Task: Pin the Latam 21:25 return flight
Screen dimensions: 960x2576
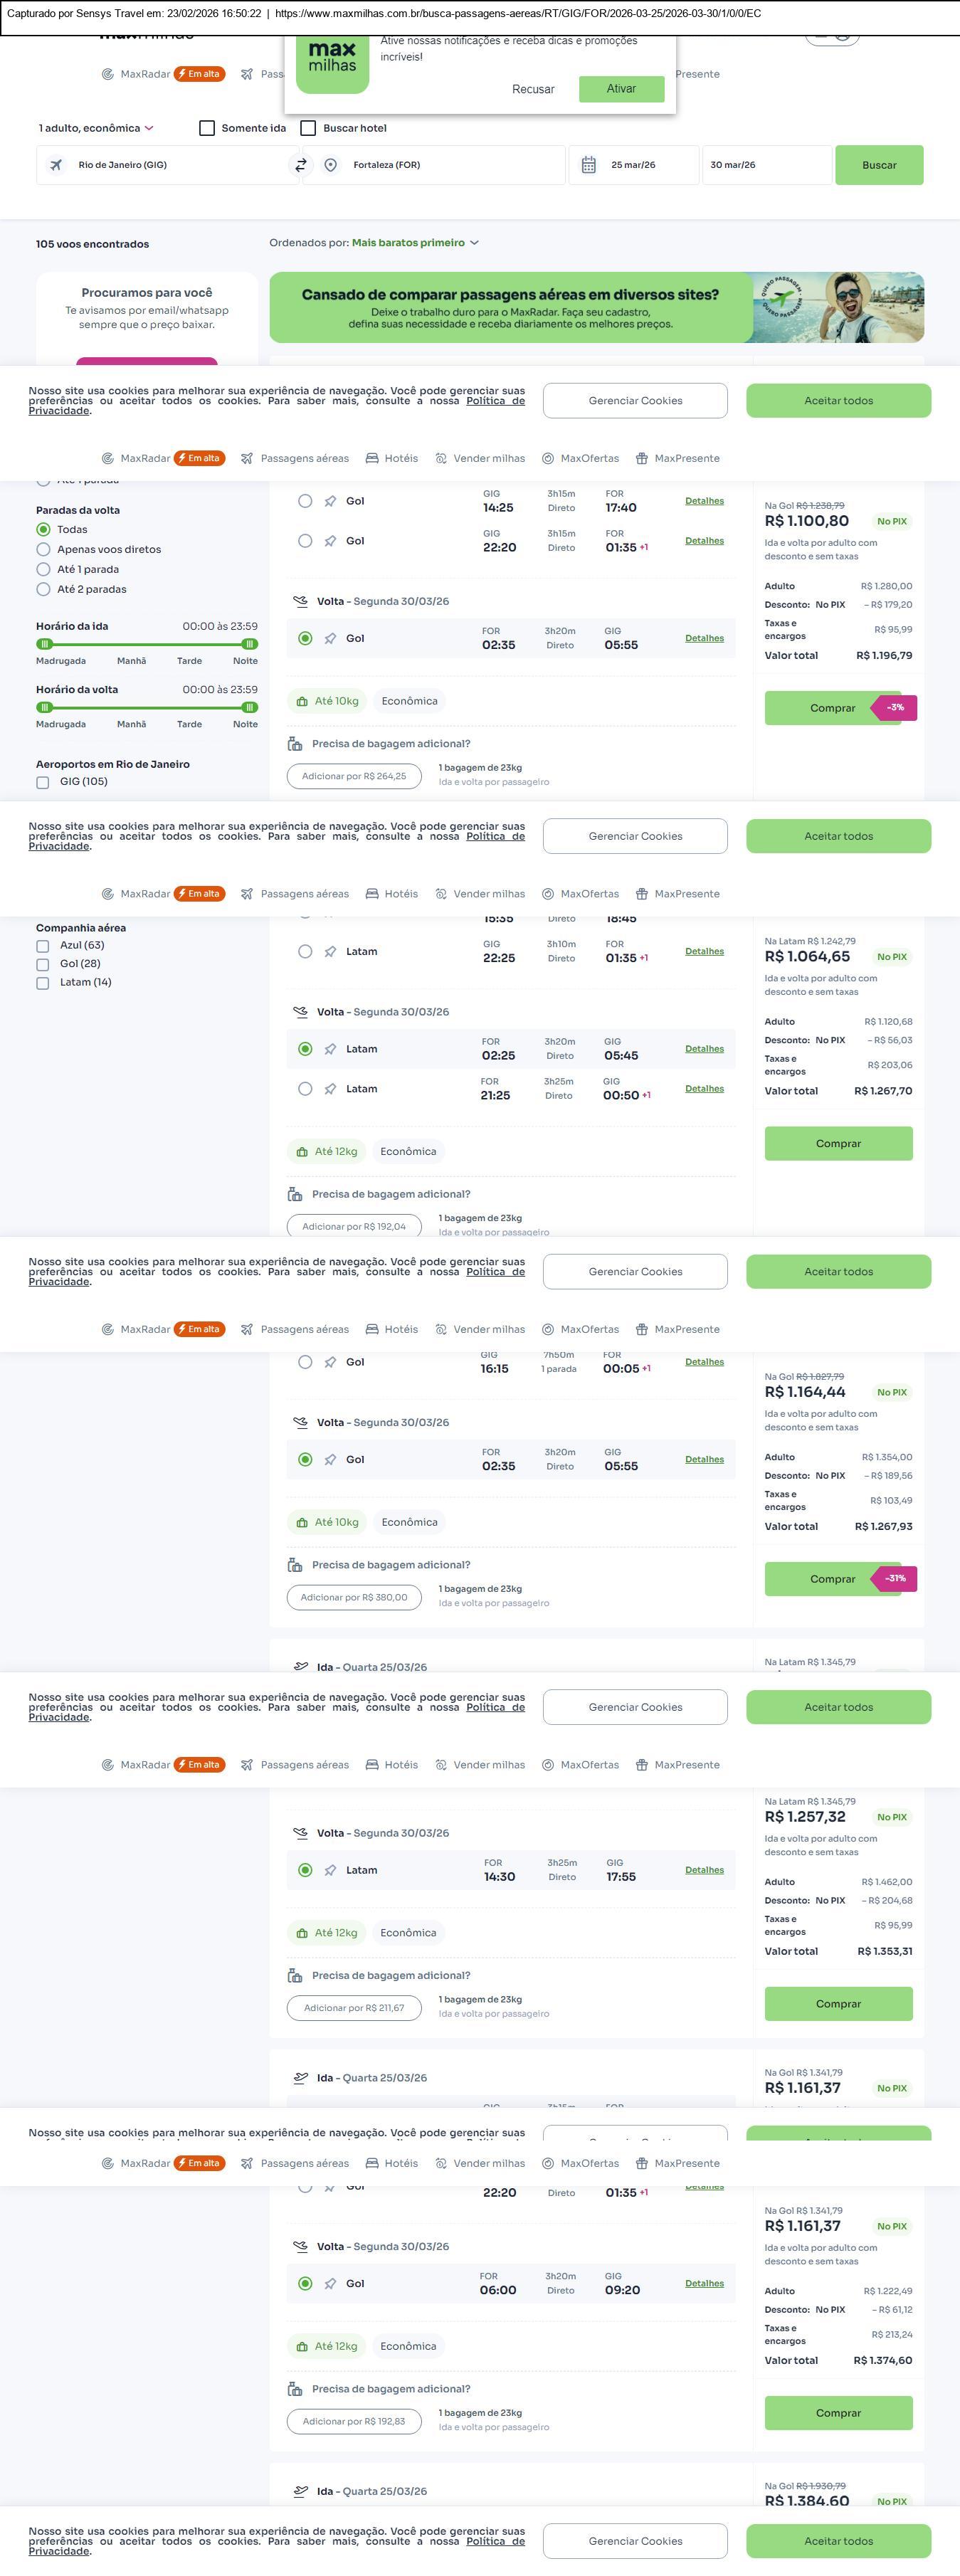Action: pyautogui.click(x=330, y=1089)
